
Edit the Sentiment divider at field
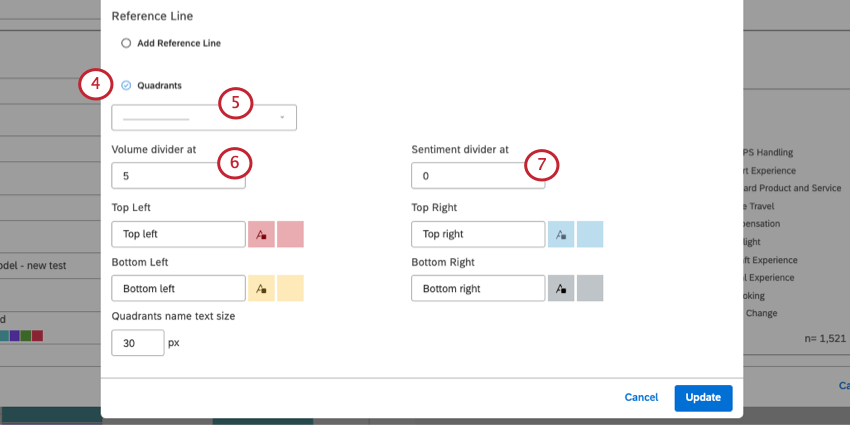point(465,176)
